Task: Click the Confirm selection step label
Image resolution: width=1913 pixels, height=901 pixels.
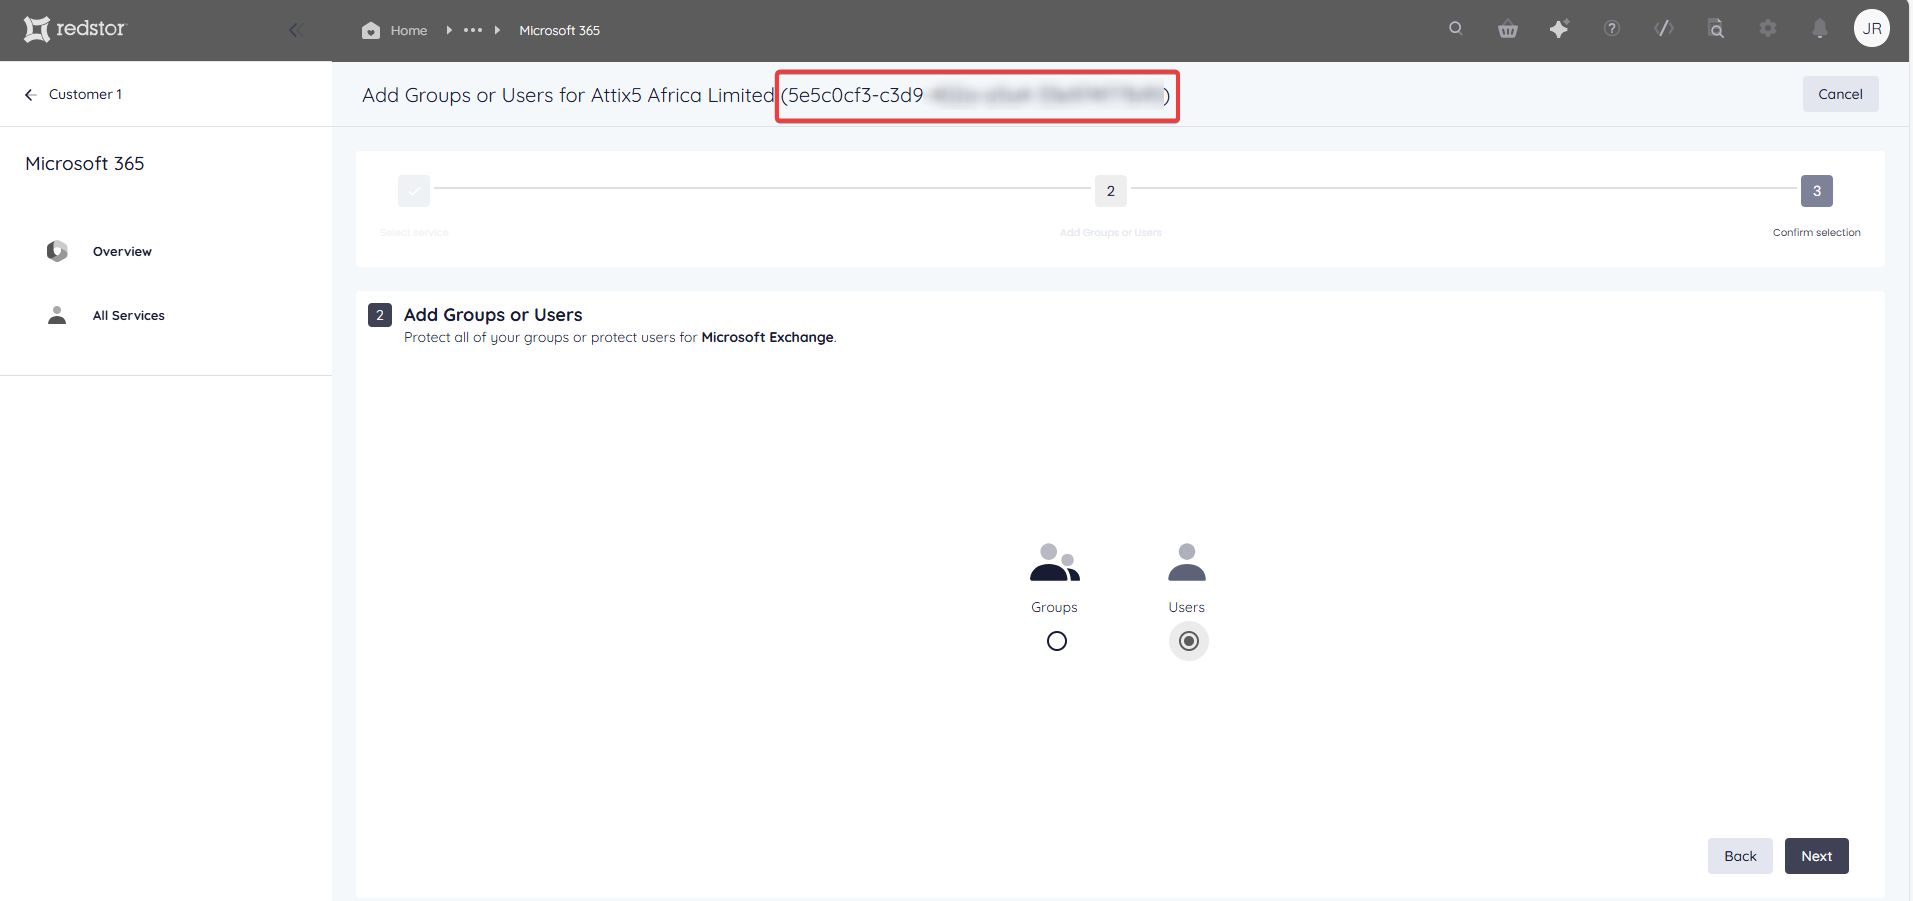Action: pyautogui.click(x=1816, y=232)
